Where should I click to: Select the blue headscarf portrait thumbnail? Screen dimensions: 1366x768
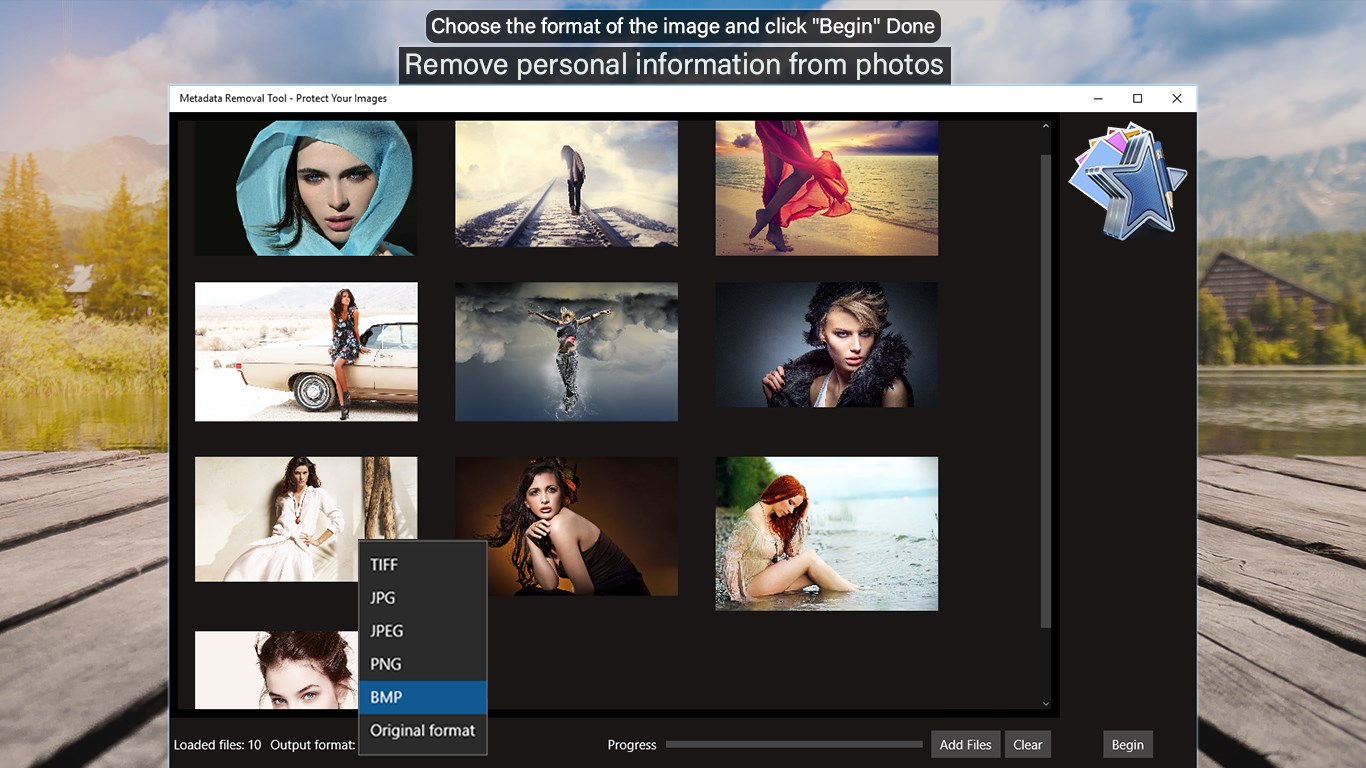coord(306,188)
